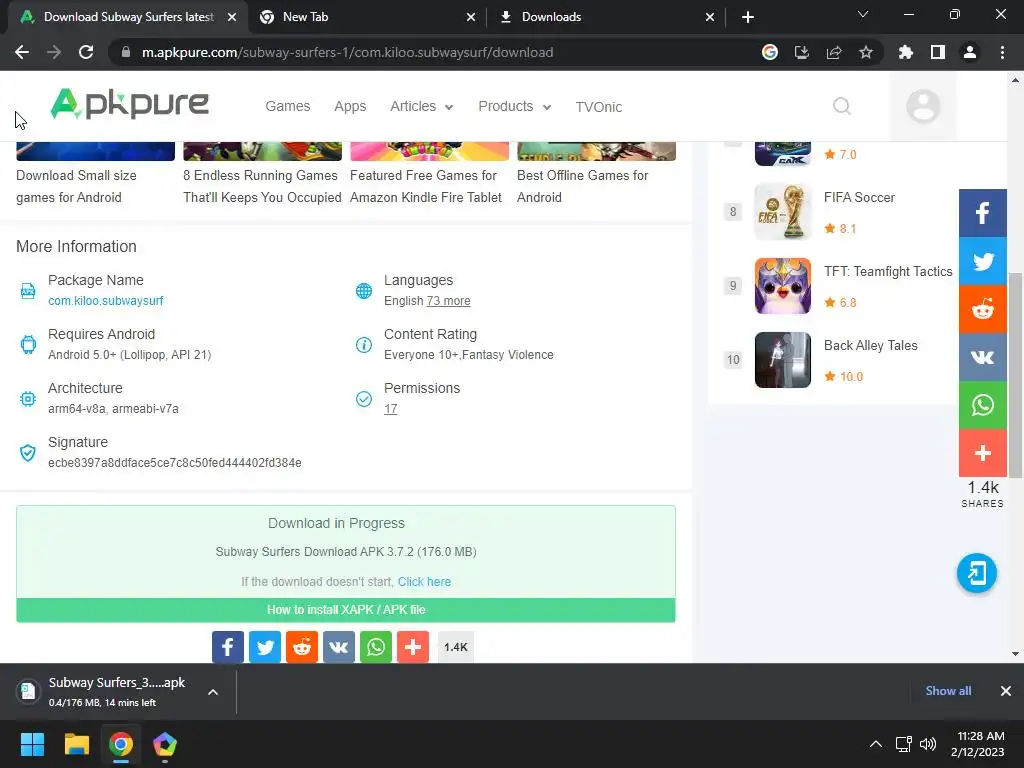Open the Google account icon in address bar
Viewport: 1024px width, 768px height.
click(x=770, y=52)
